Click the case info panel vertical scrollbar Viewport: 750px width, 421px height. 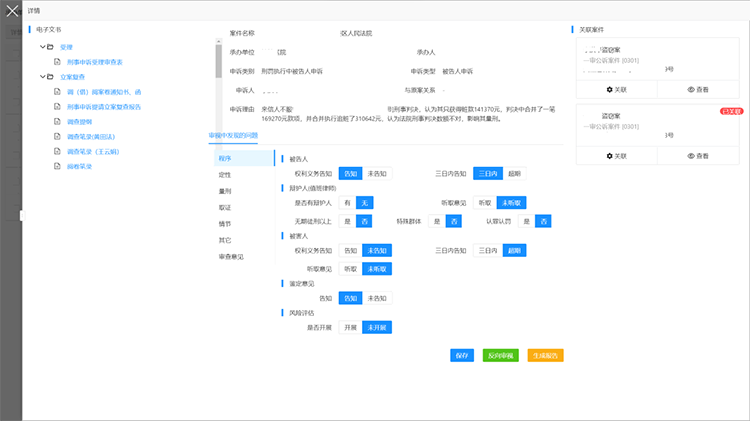click(217, 58)
